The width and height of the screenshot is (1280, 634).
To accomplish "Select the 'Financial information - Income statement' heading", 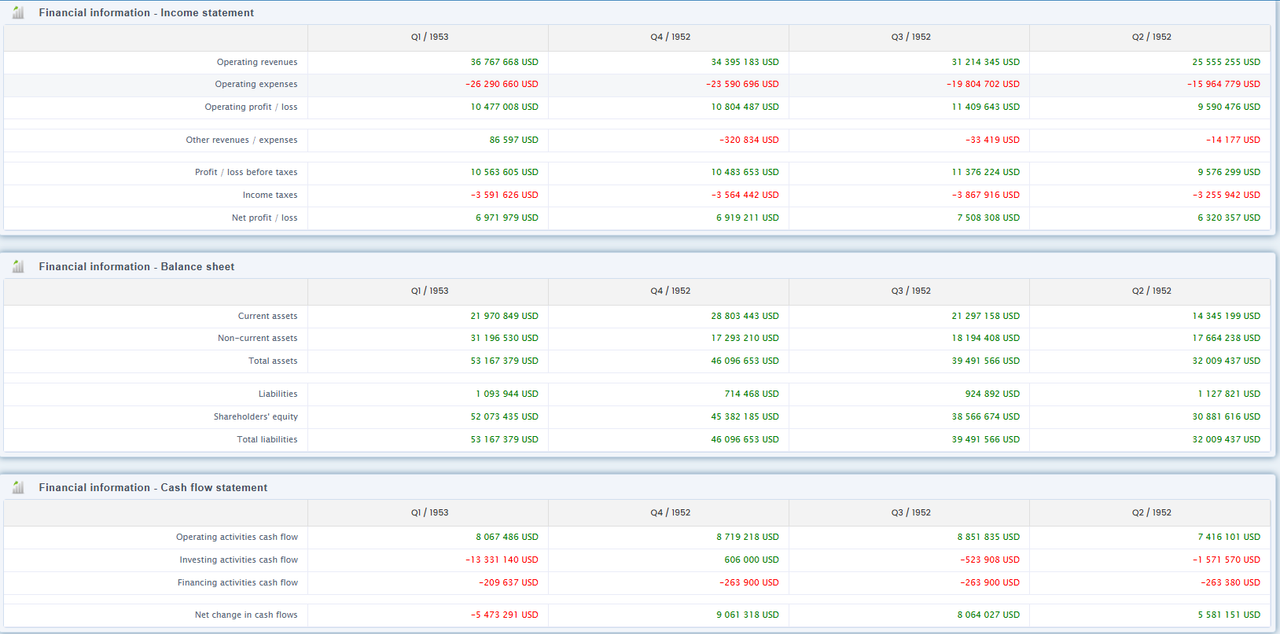I will click(x=146, y=13).
